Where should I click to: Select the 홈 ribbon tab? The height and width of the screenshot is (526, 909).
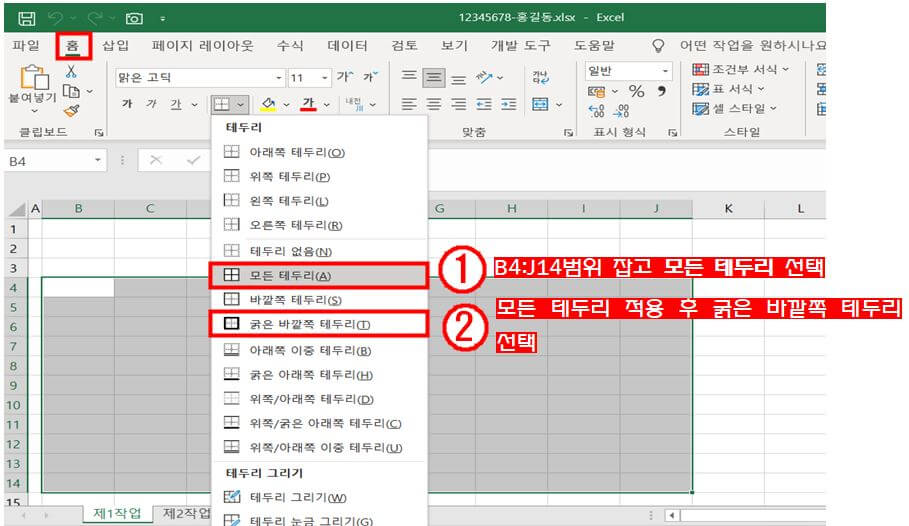click(73, 45)
